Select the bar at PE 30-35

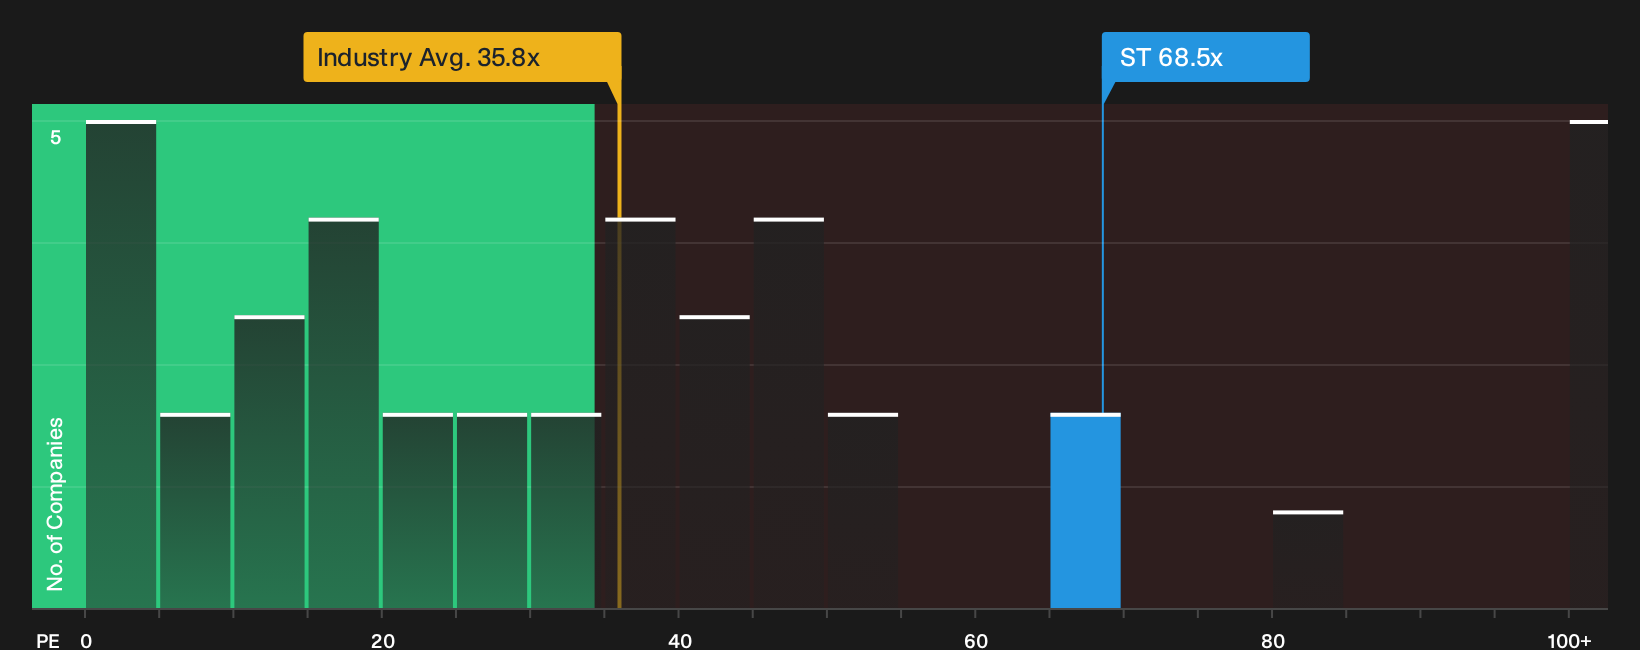566,511
